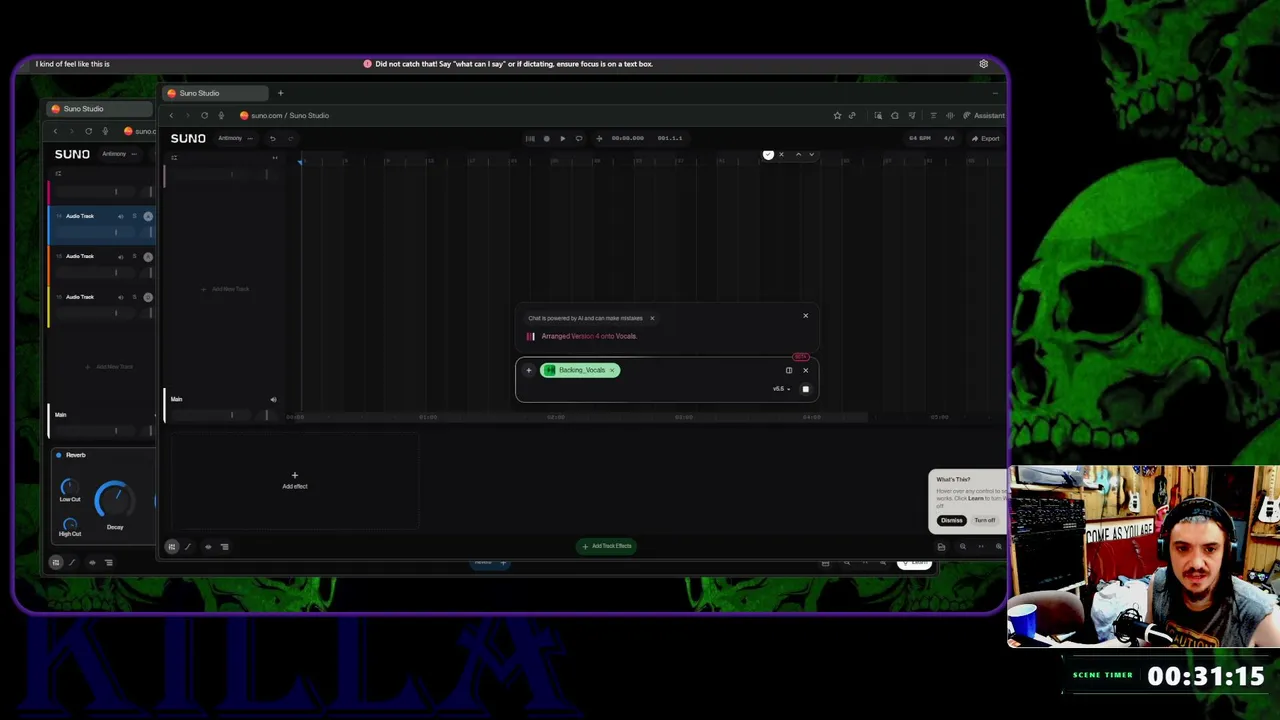Collapse the track header panel in front window
This screenshot has width=1280, height=720.
[x=275, y=157]
